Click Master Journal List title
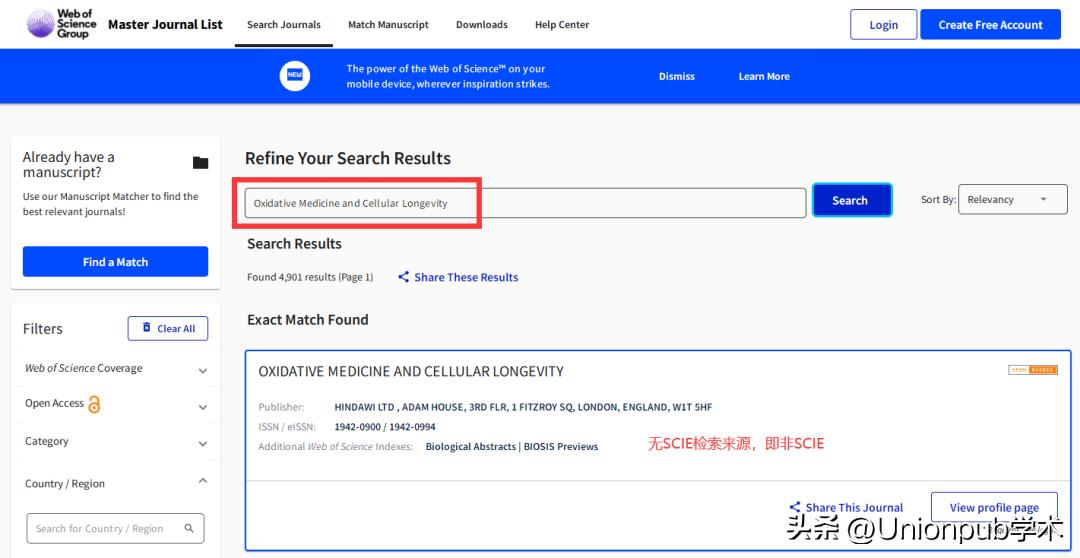1080x558 pixels. coord(165,24)
